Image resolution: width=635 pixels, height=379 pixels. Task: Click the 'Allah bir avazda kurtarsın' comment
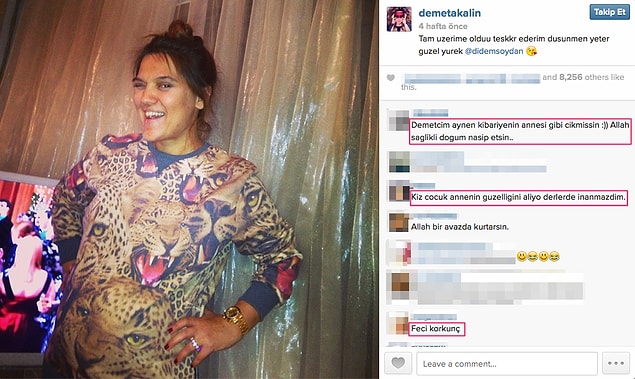tap(460, 227)
